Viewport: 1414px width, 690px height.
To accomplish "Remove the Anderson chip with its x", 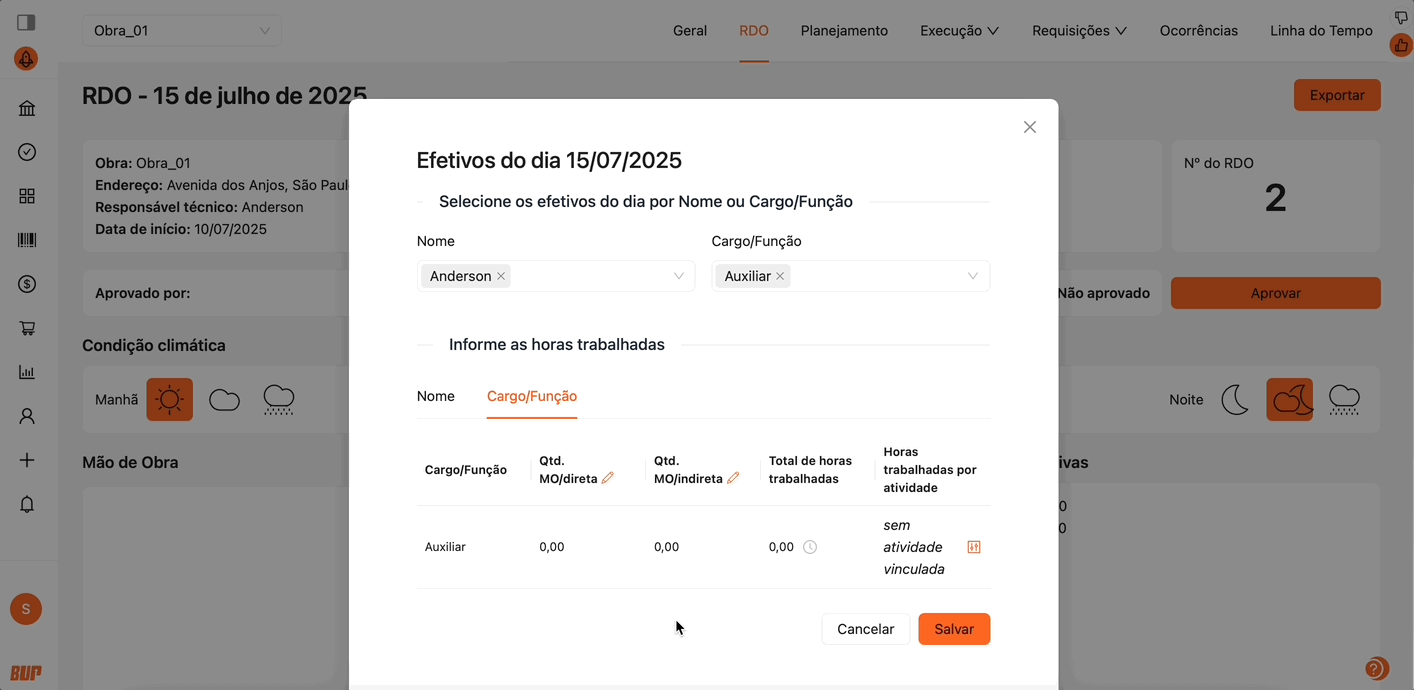I will 501,276.
